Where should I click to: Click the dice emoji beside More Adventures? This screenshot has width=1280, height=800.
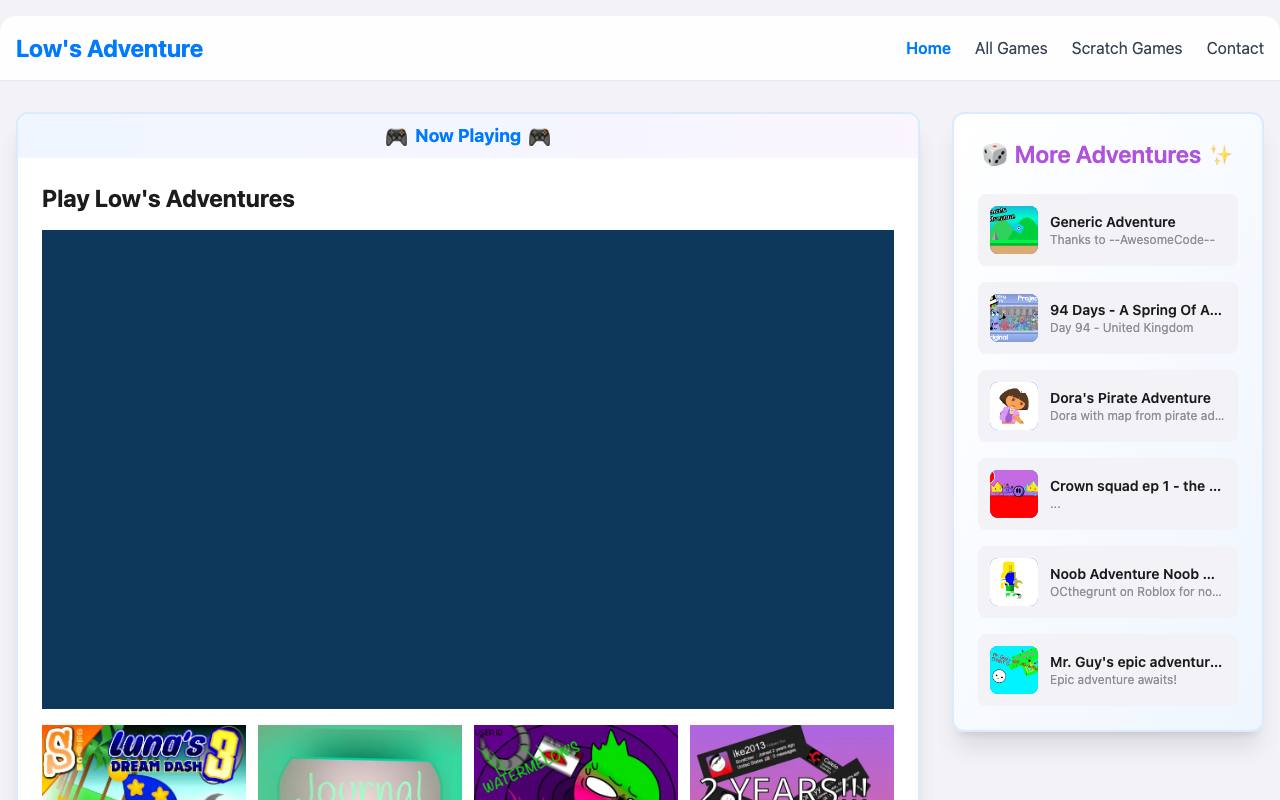tap(995, 155)
